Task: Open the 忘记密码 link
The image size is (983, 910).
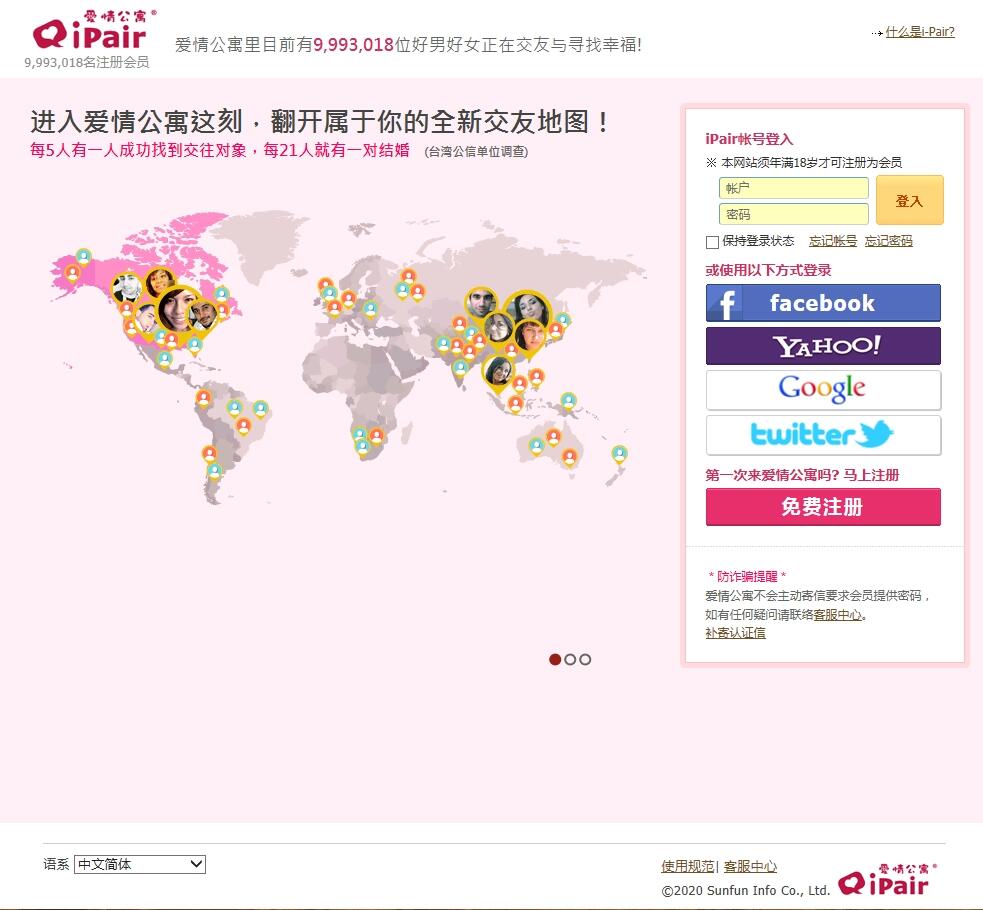Action: click(888, 241)
